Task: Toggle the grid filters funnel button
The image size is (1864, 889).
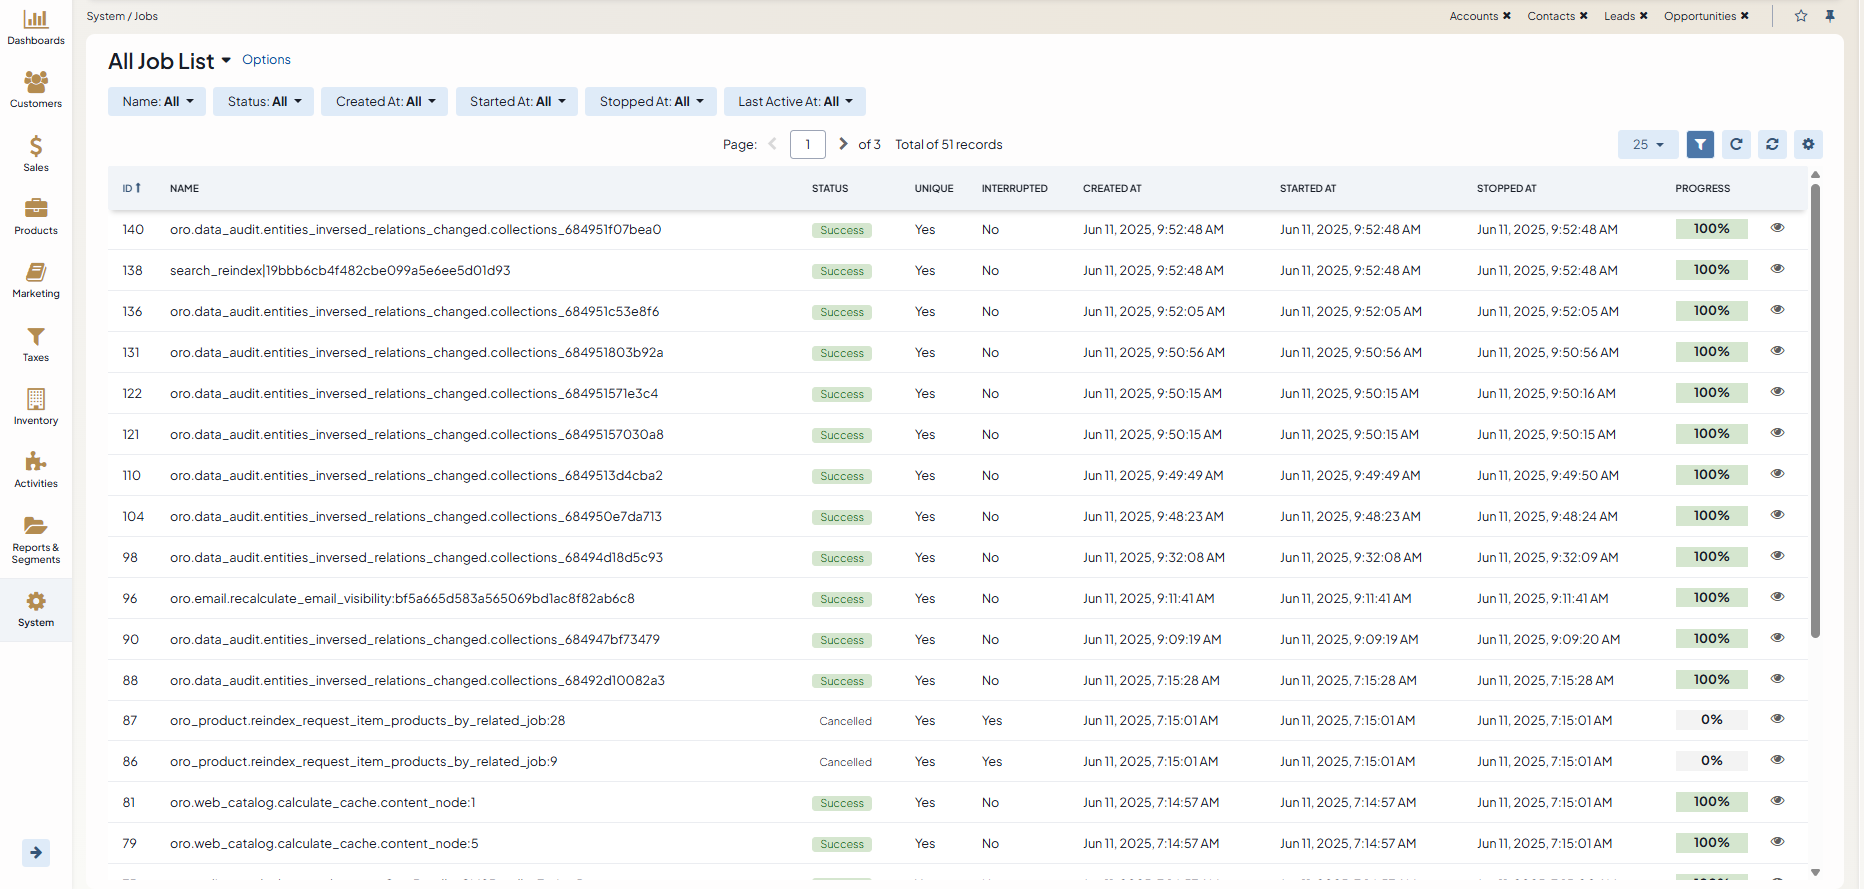Action: (x=1700, y=145)
